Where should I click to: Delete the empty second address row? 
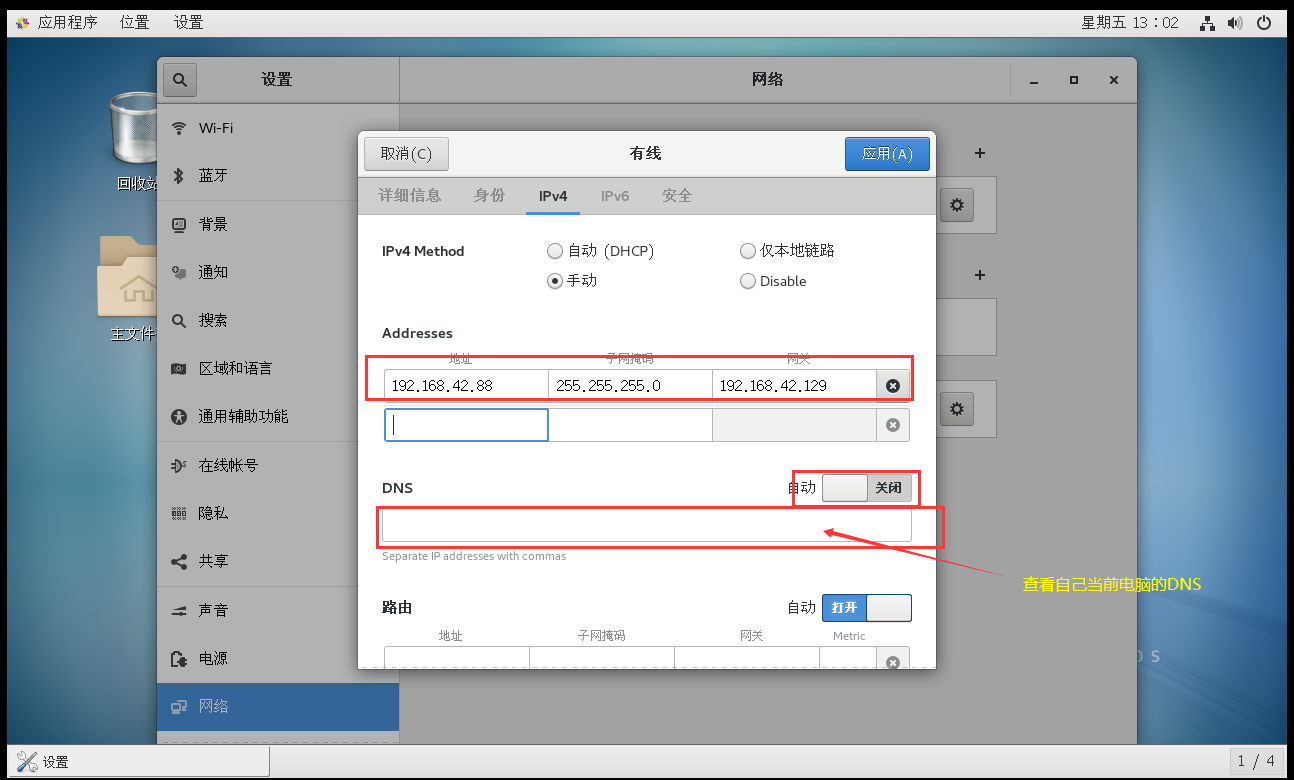coord(893,425)
